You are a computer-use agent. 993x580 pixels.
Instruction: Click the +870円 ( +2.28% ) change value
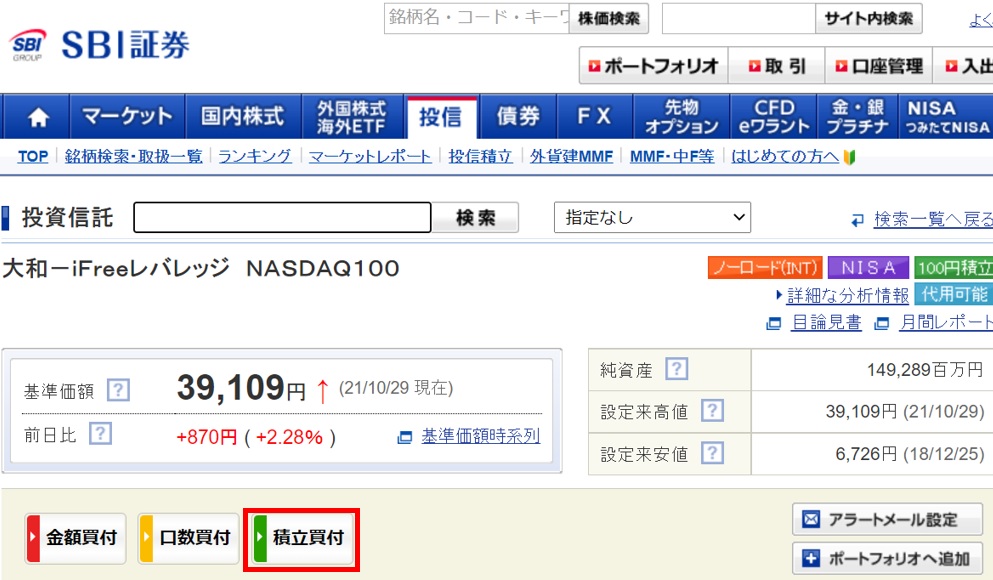point(256,437)
